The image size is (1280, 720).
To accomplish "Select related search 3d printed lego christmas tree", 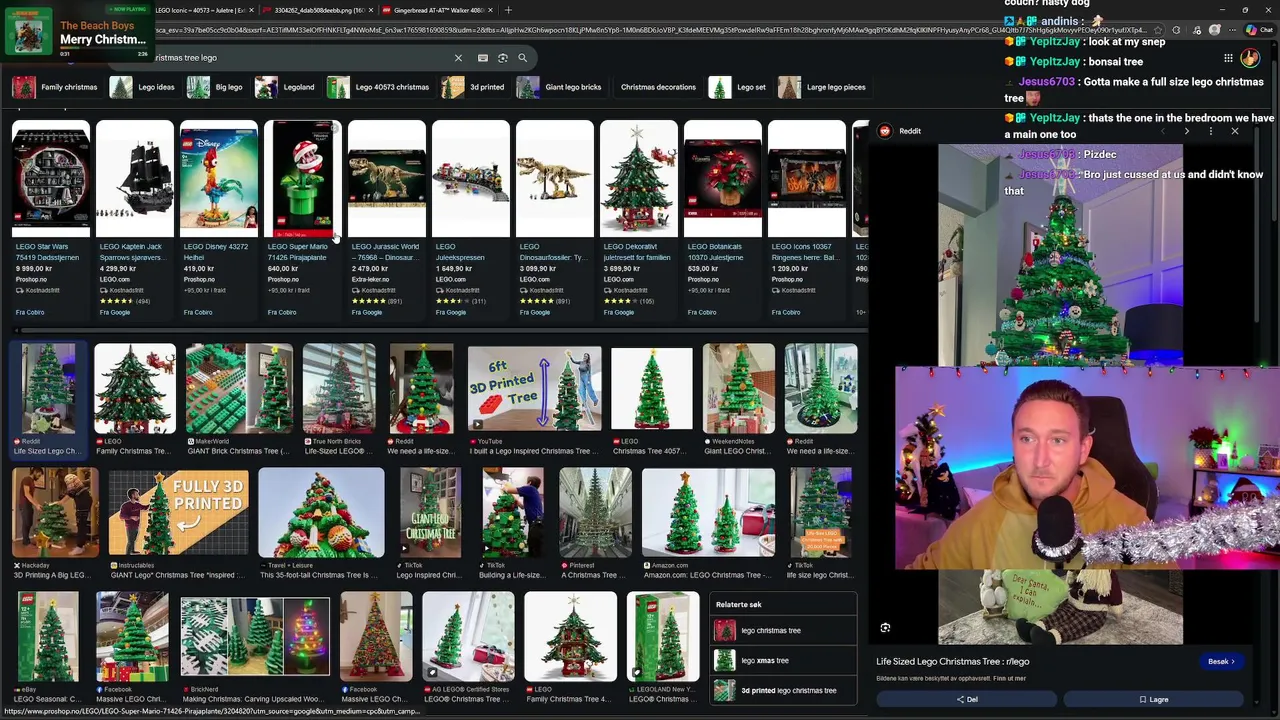I will click(785, 690).
